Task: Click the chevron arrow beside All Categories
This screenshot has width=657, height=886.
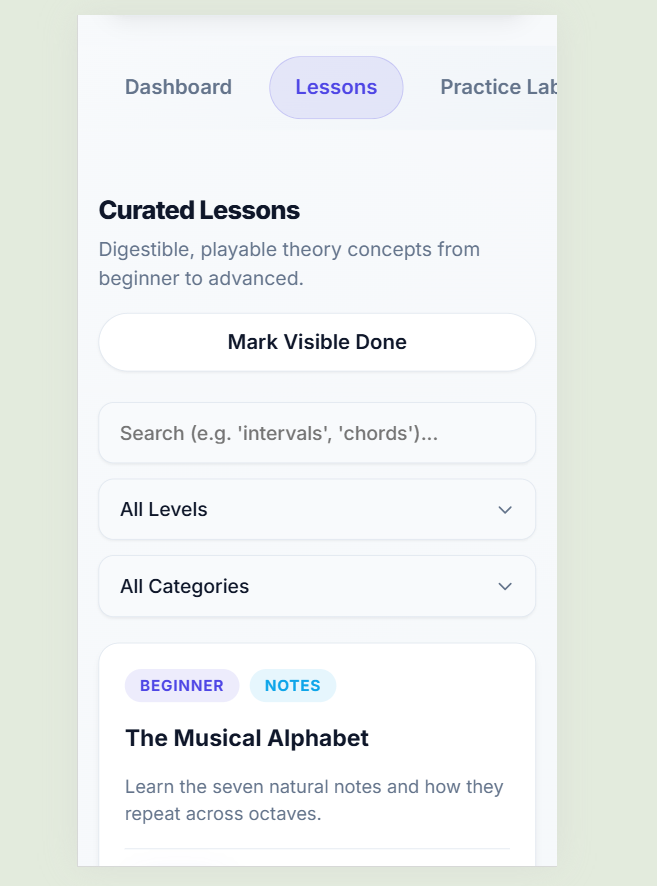Action: tap(505, 586)
